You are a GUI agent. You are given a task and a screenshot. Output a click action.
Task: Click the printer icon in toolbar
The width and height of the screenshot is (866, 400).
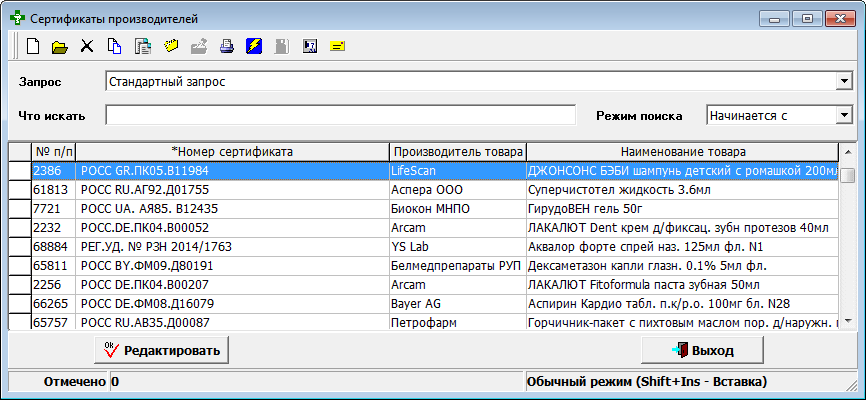click(x=226, y=46)
